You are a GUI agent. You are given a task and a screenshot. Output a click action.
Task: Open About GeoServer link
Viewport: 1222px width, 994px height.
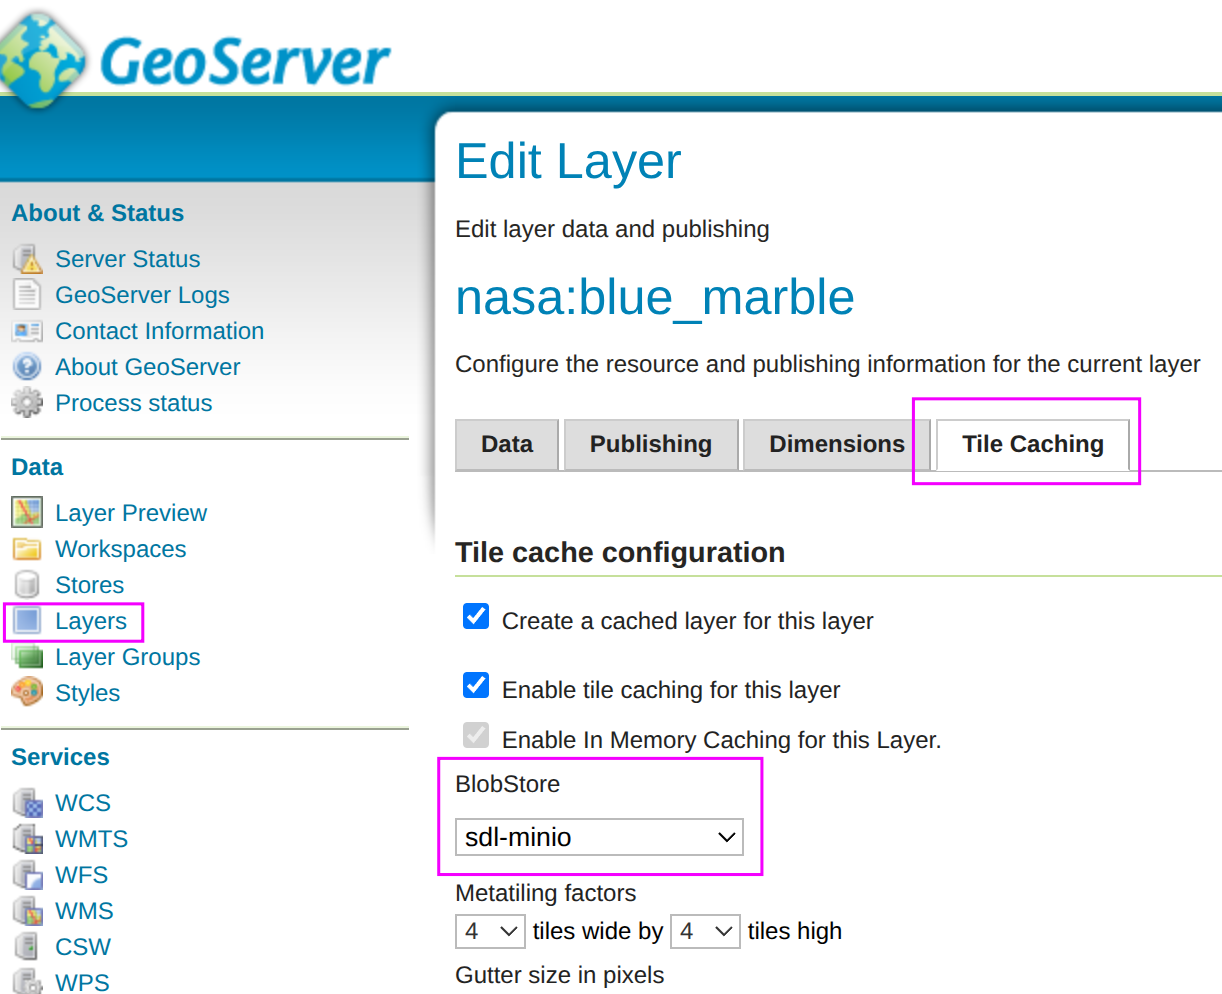[x=148, y=367]
